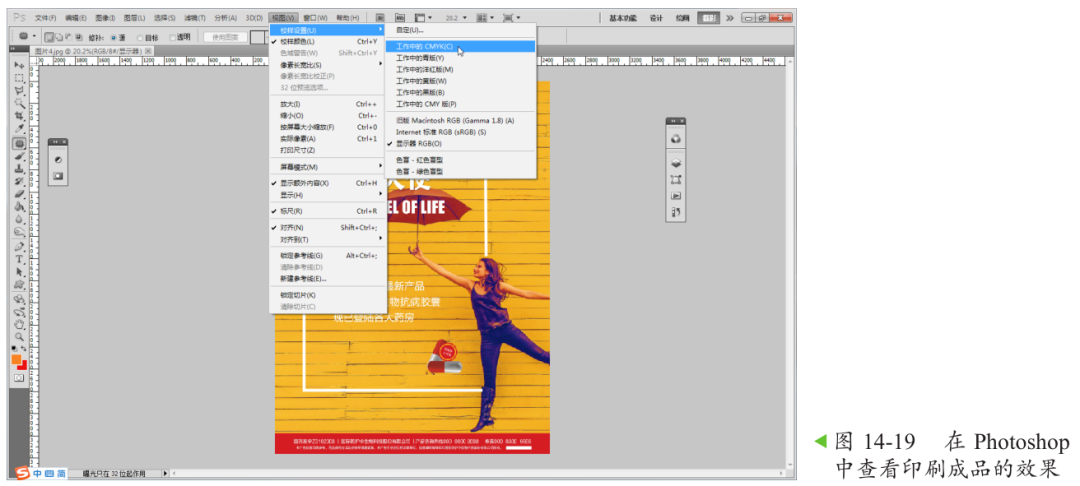Open the Layers panel icon on right dock
Image resolution: width=1080 pixels, height=486 pixels.
click(x=676, y=163)
